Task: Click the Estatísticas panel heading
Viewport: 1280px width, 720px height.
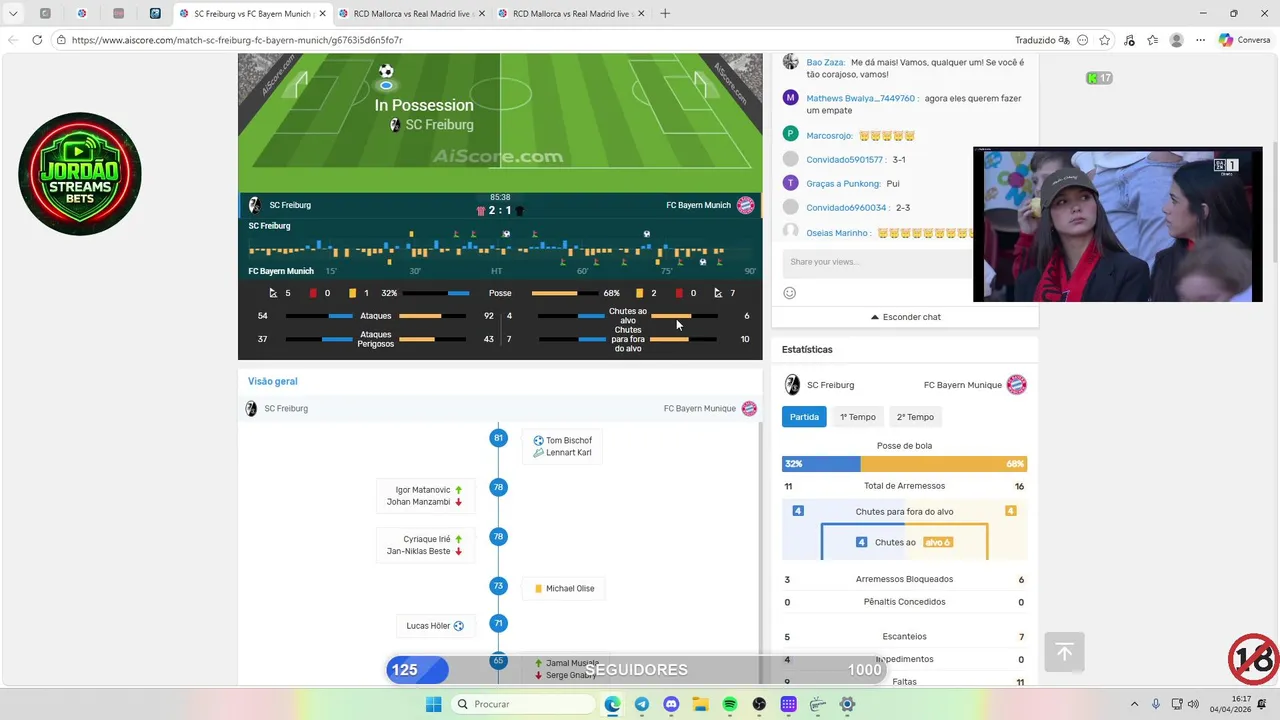Action: 807,350
